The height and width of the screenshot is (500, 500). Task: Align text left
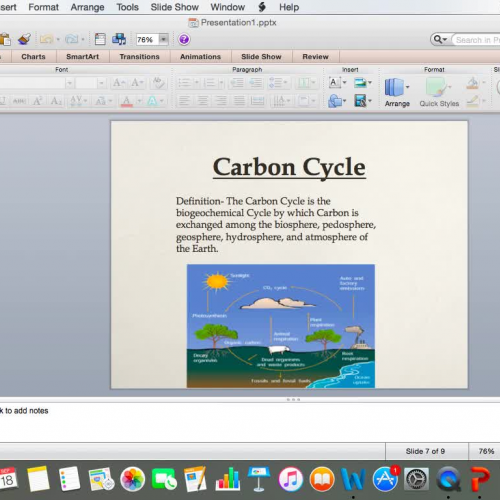(x=184, y=101)
